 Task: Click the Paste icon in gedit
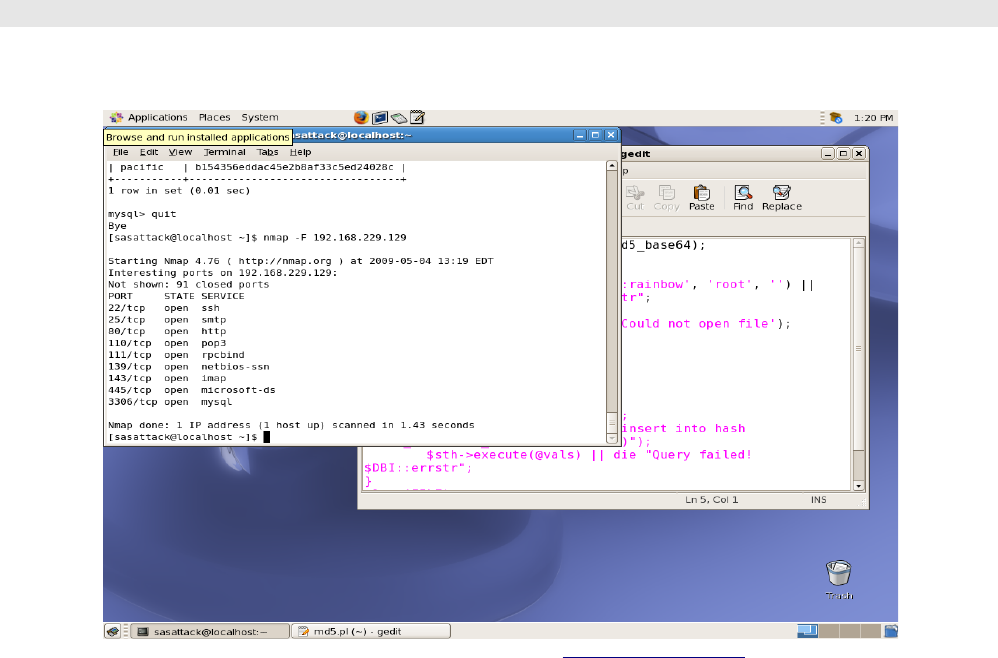point(701,198)
